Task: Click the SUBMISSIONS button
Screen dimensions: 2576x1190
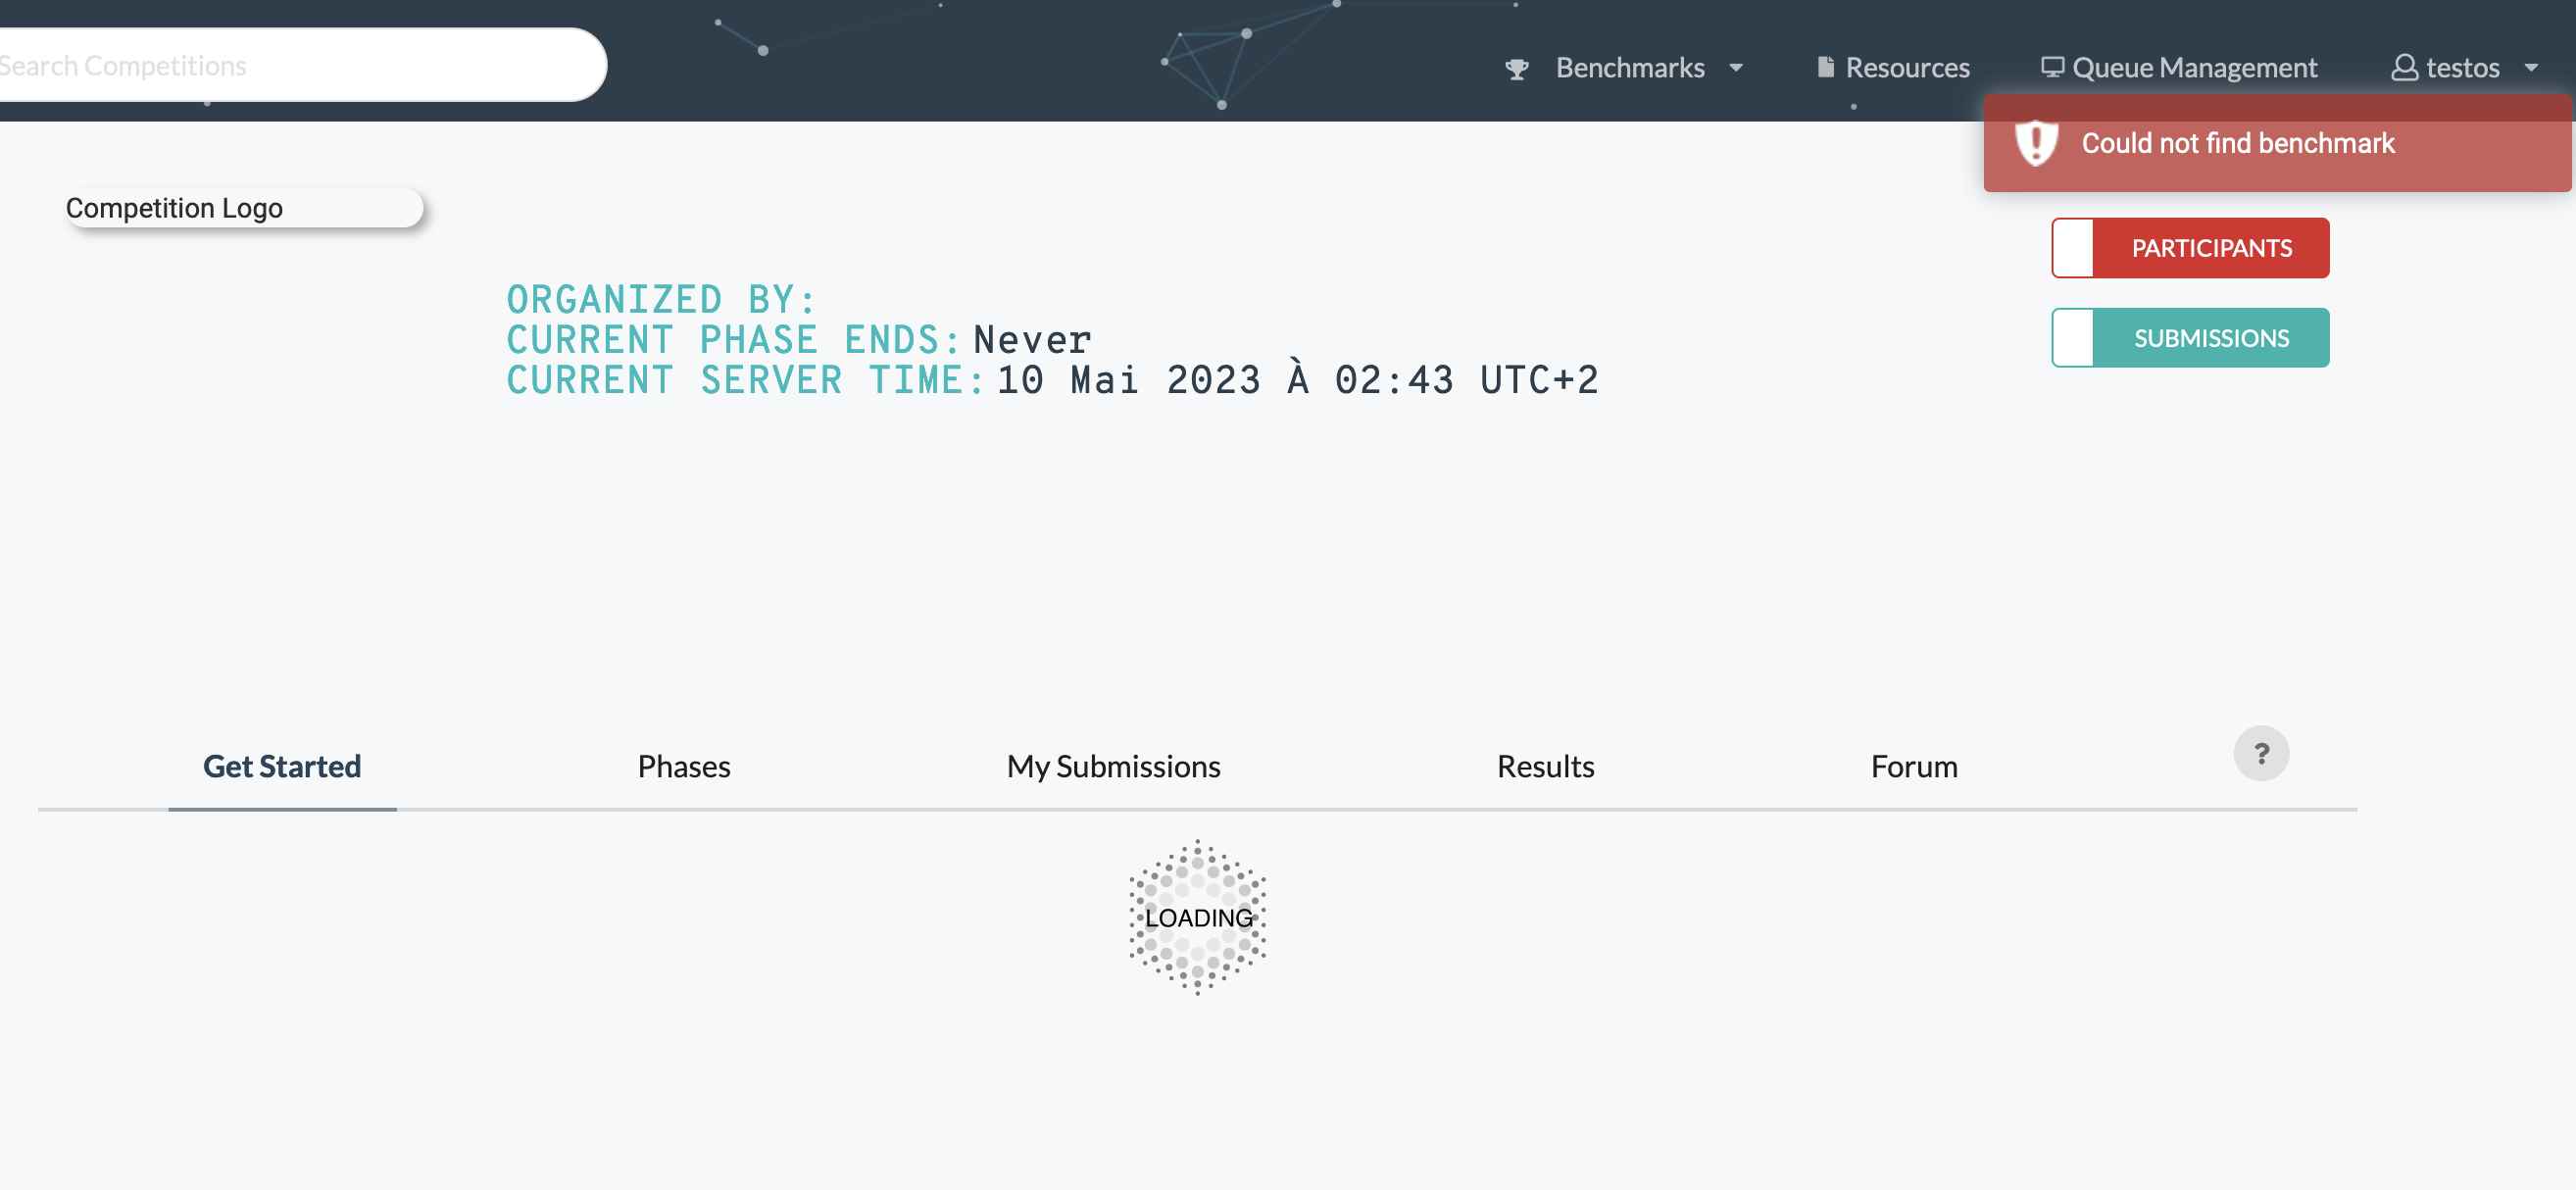Action: point(2211,337)
